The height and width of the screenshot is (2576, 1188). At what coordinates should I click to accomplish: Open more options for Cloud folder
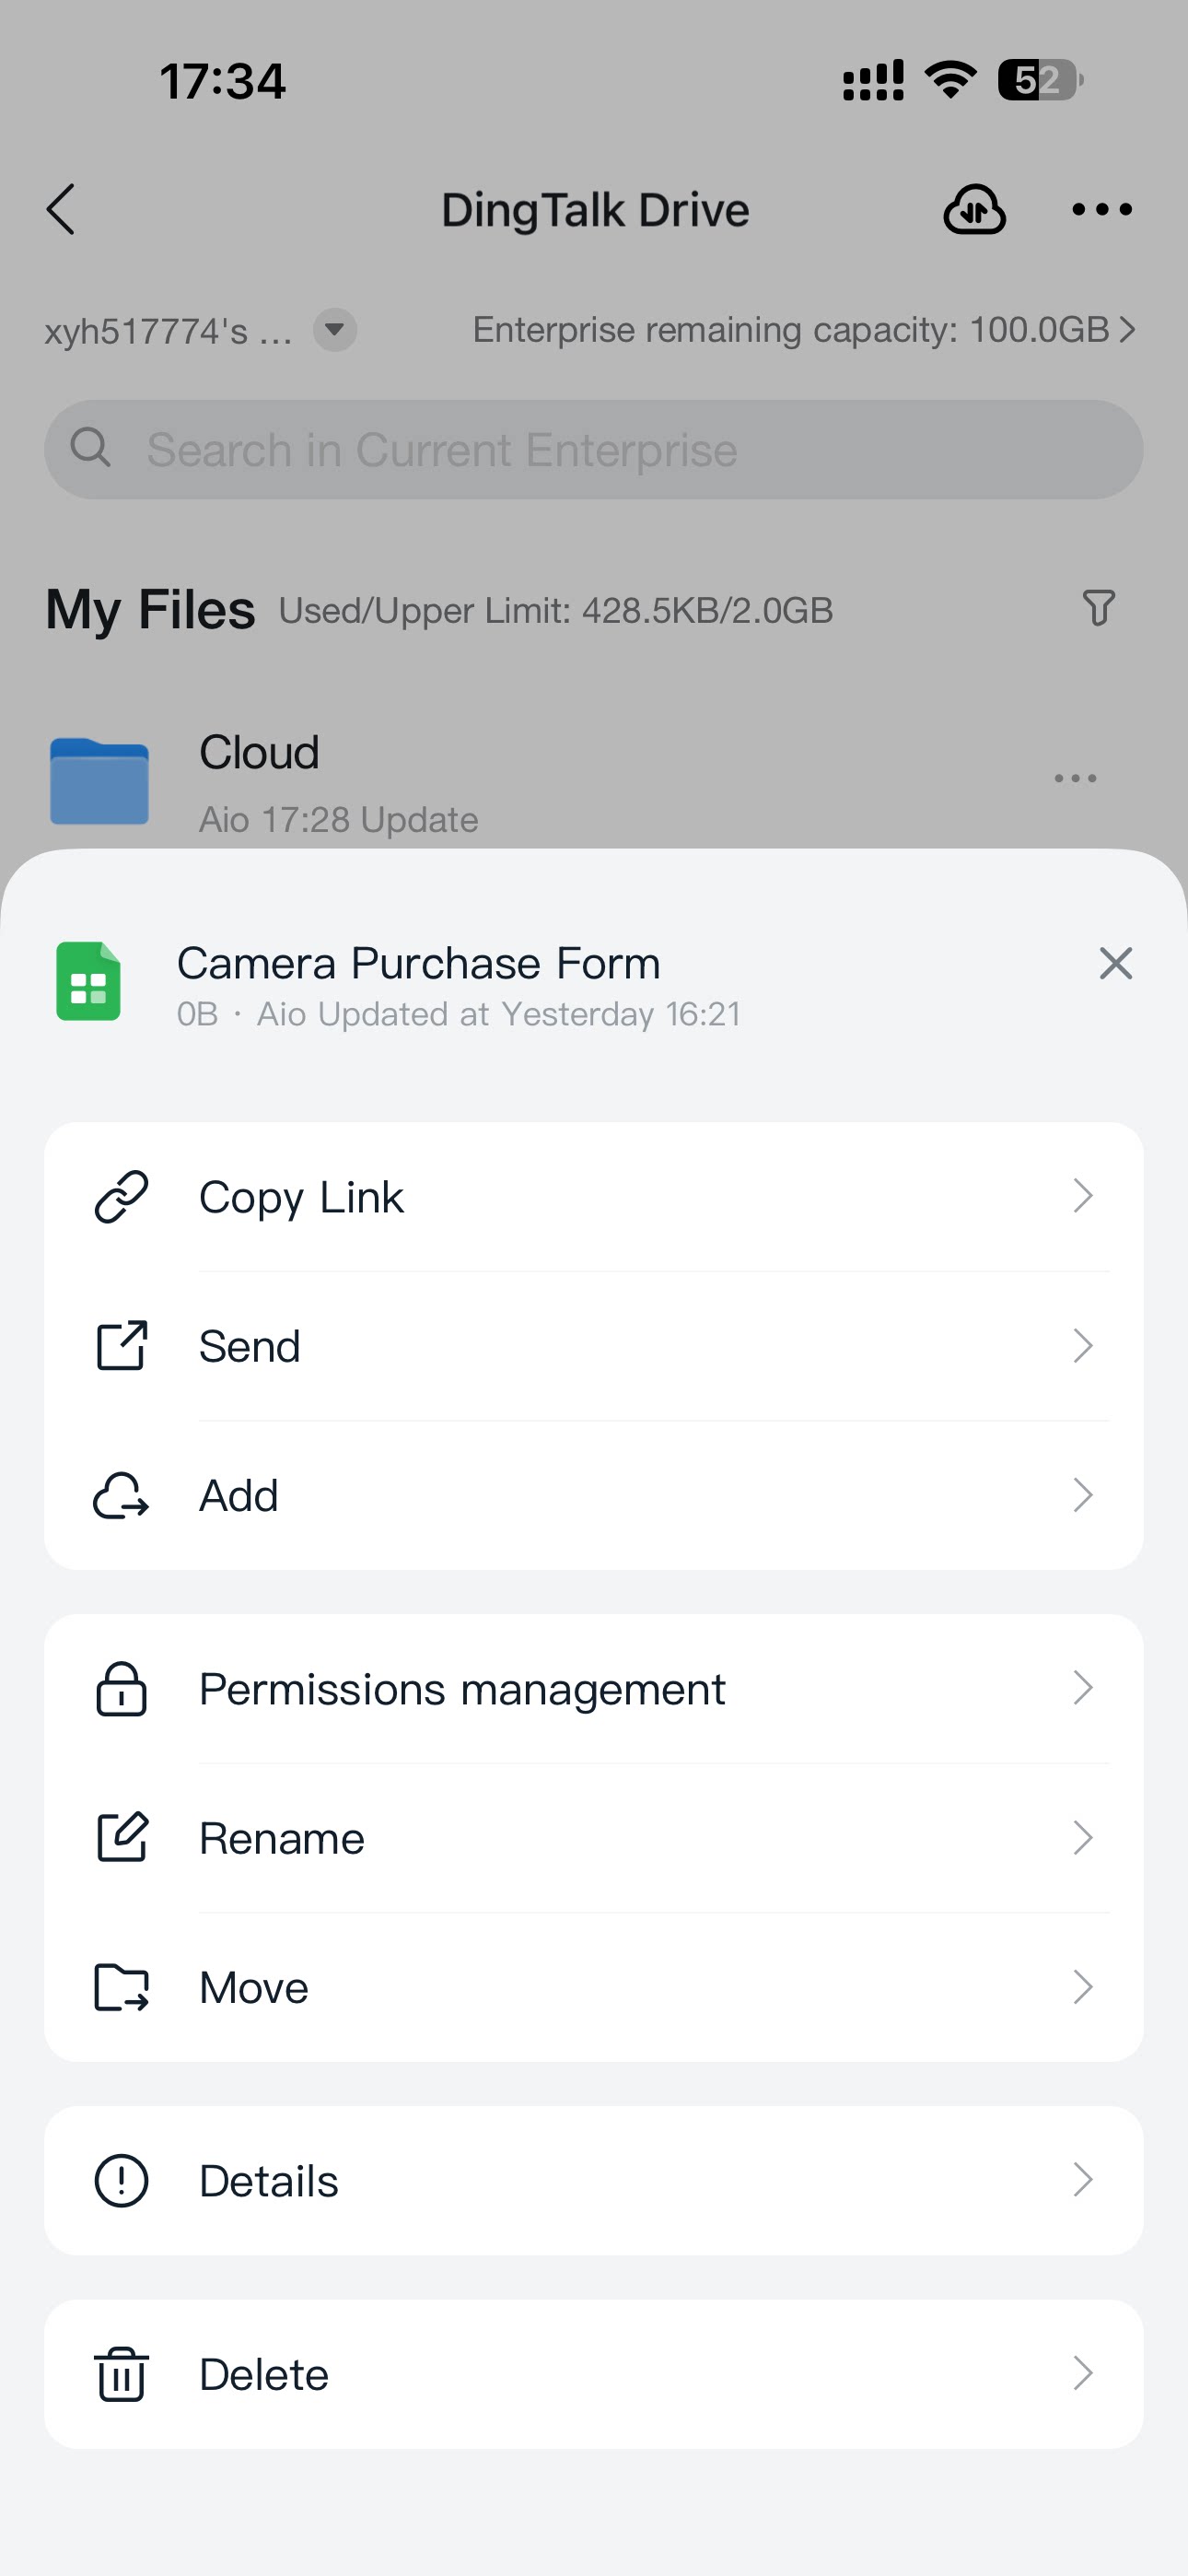coord(1075,778)
